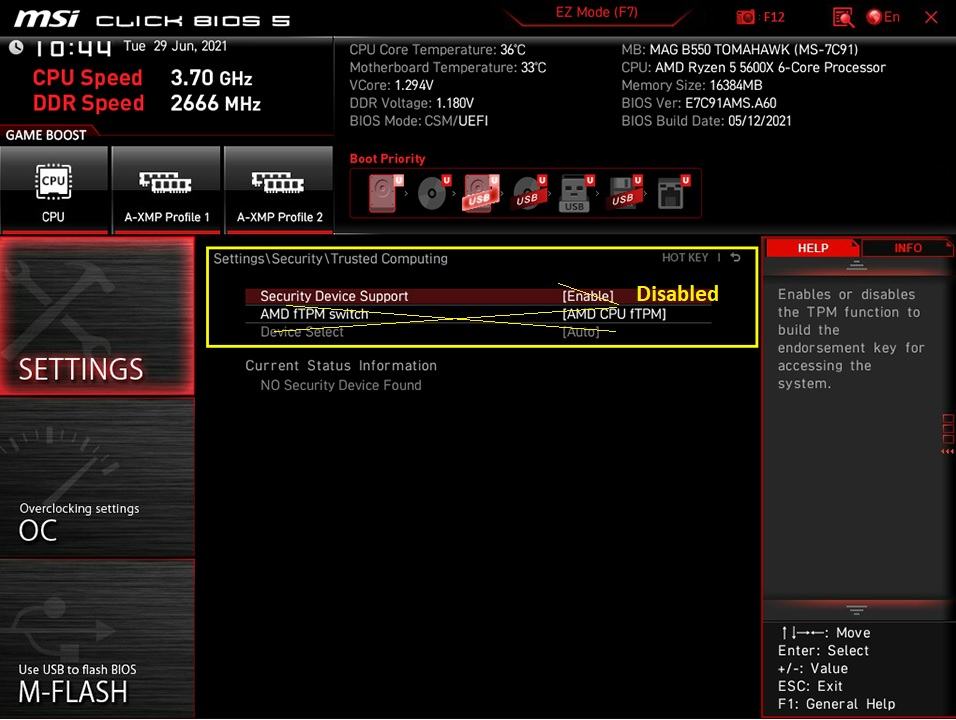Click the Settings\Security\Trusted Computing breadcrumb
Viewport: 956px width, 720px height.
tap(330, 258)
